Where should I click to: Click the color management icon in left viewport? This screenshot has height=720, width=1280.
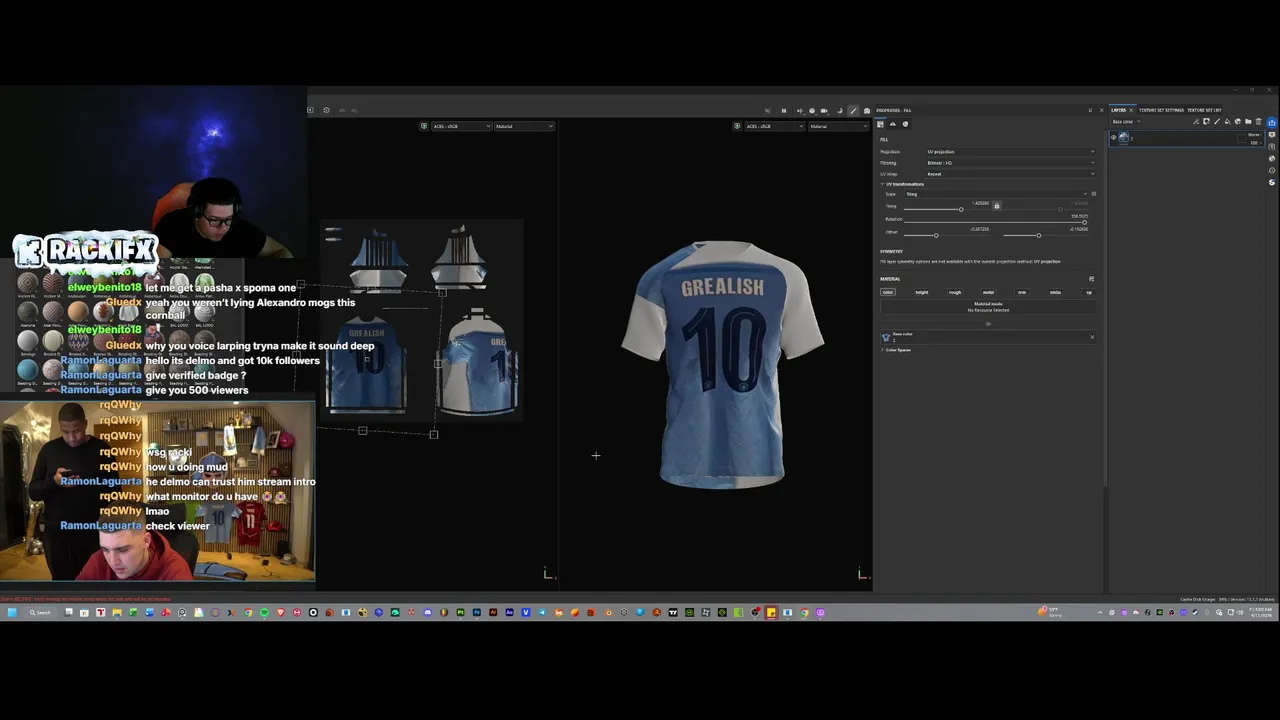tap(424, 126)
